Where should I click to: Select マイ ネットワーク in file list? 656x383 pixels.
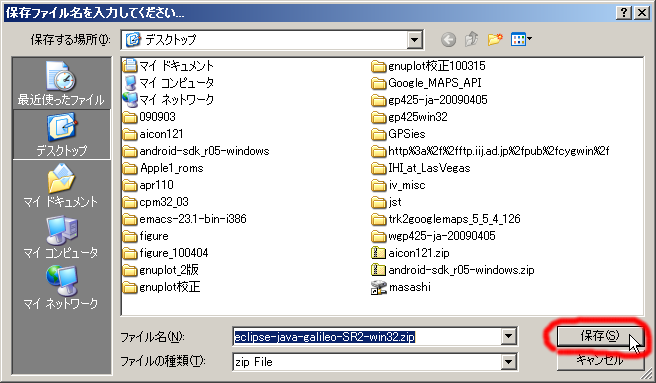(x=169, y=100)
